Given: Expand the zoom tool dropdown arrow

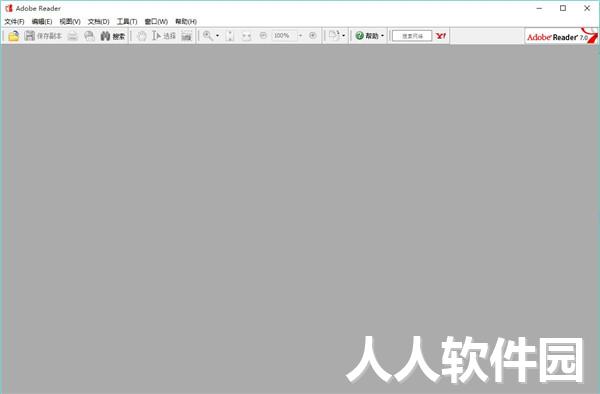Looking at the screenshot, I should [x=217, y=36].
